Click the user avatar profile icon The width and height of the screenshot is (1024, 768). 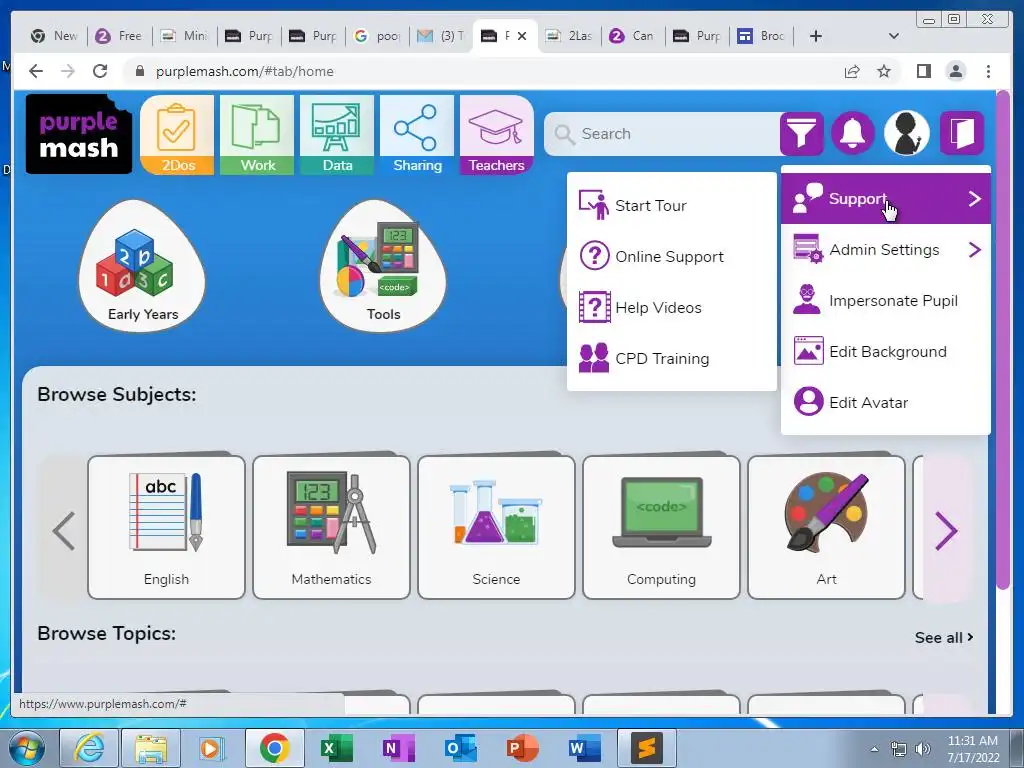click(x=906, y=133)
